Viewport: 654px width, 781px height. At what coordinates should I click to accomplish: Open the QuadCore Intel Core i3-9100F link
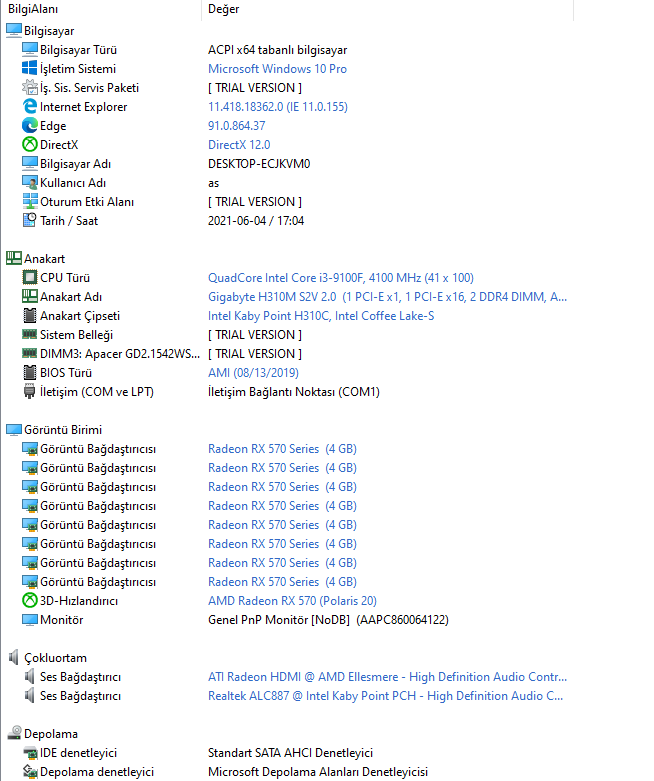coord(341,277)
